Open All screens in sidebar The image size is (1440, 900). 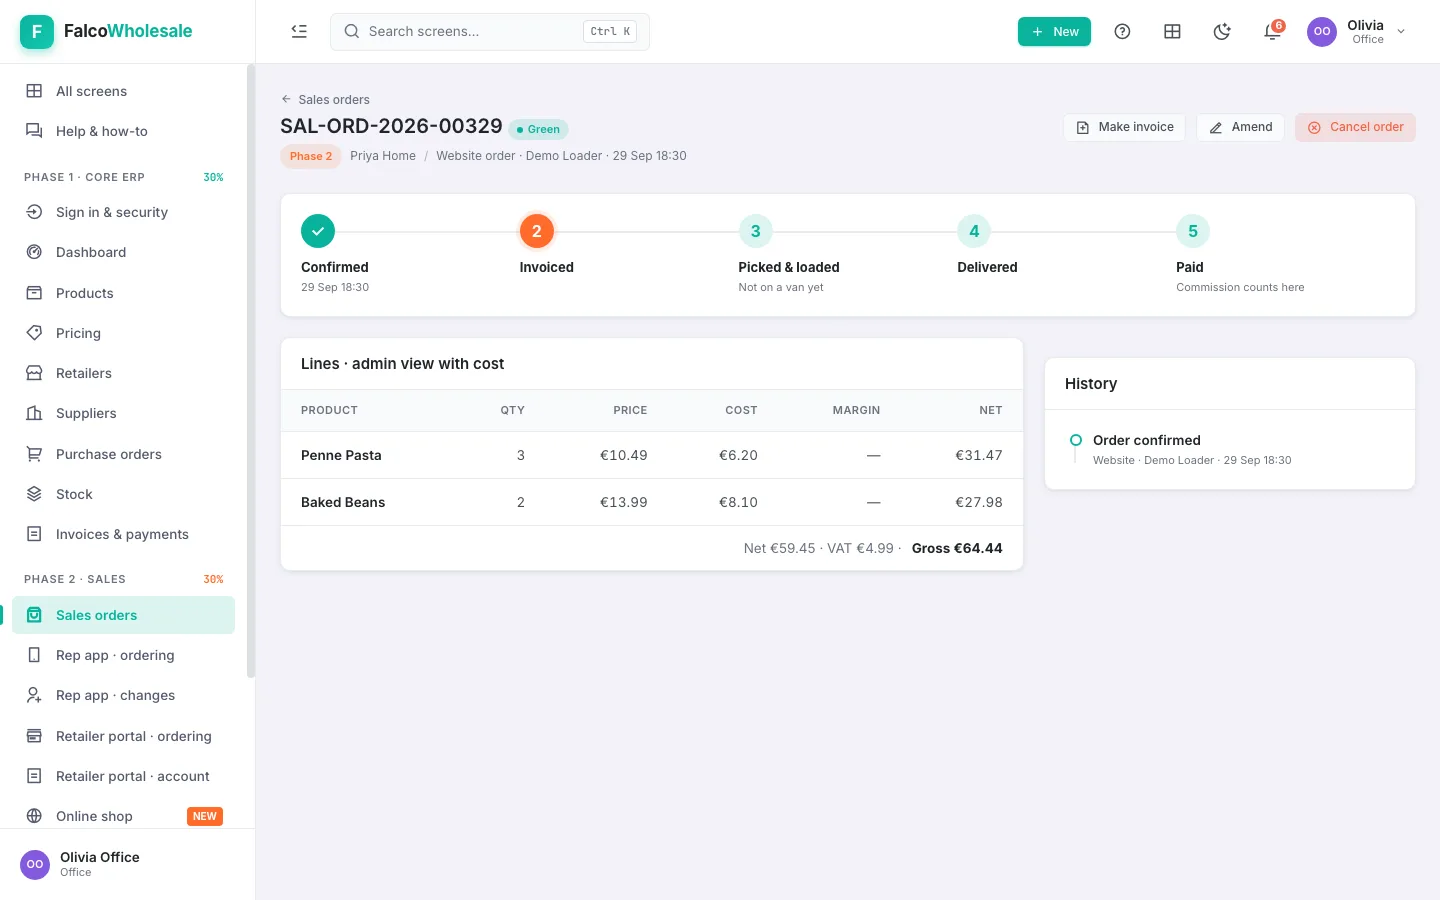point(124,91)
